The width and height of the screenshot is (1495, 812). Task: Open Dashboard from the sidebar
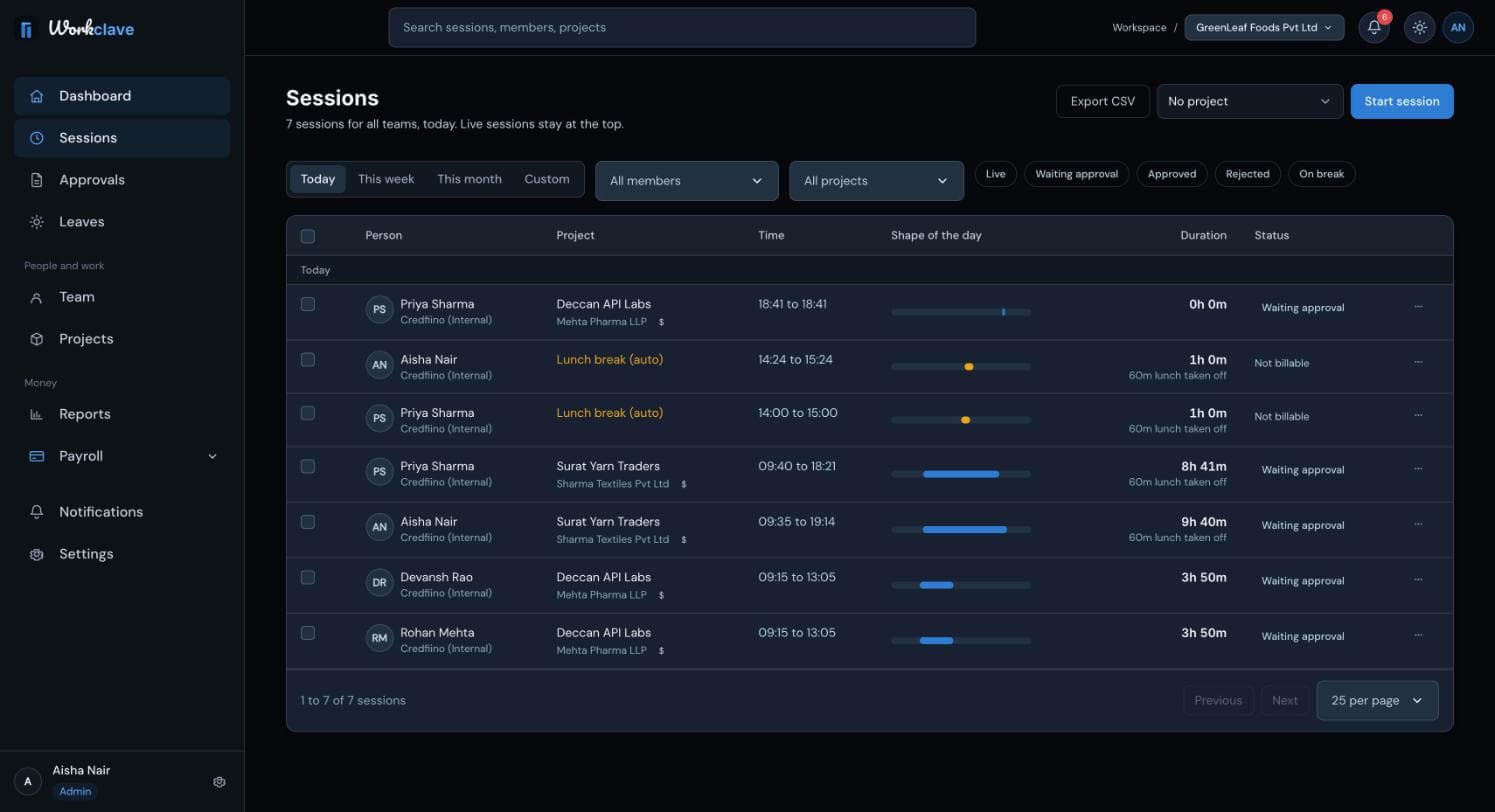pos(122,96)
